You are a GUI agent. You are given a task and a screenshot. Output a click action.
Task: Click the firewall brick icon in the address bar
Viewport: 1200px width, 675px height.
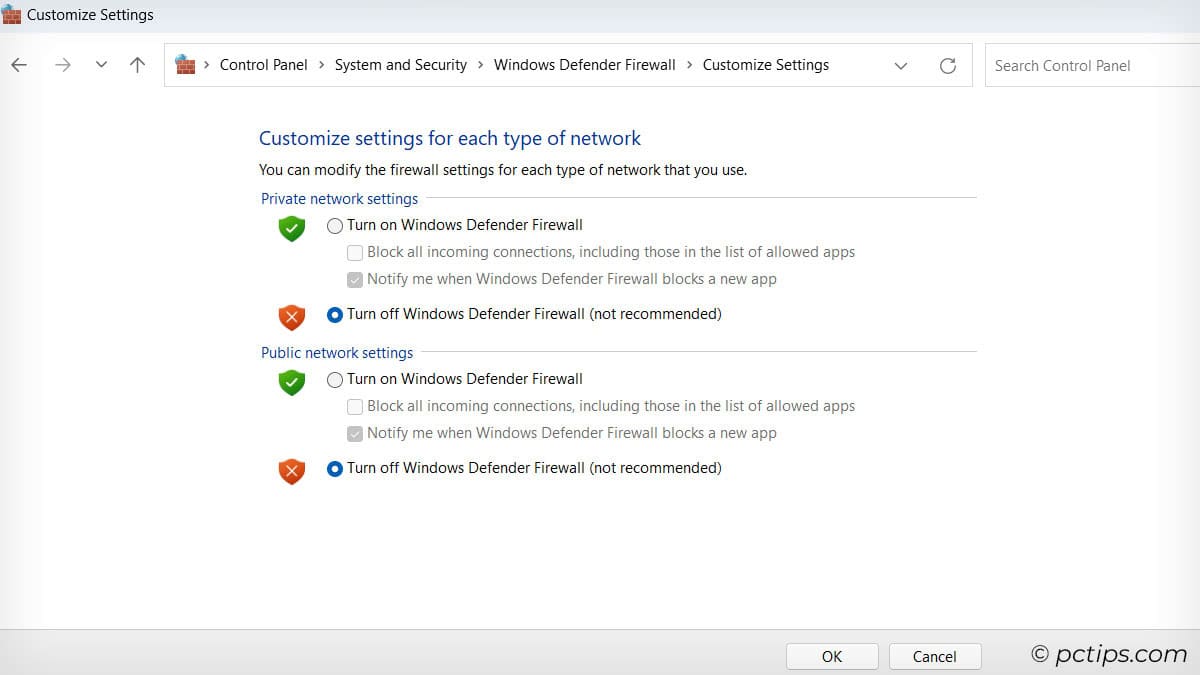pyautogui.click(x=185, y=64)
